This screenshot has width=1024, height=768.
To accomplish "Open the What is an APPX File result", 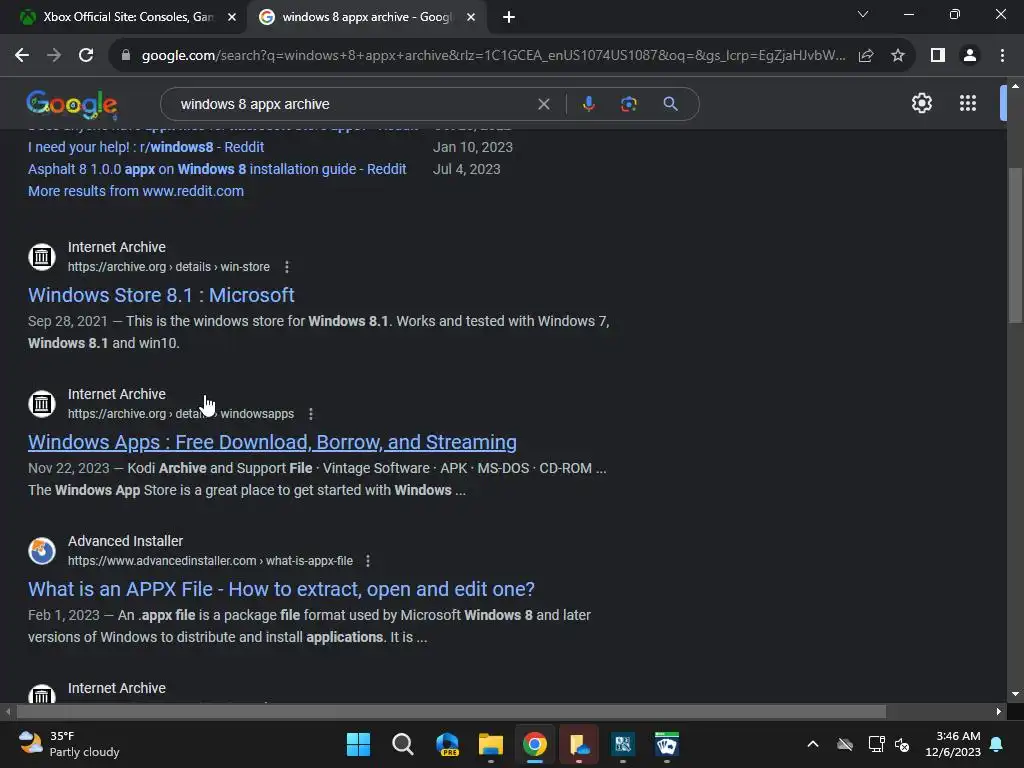I will coord(281,589).
